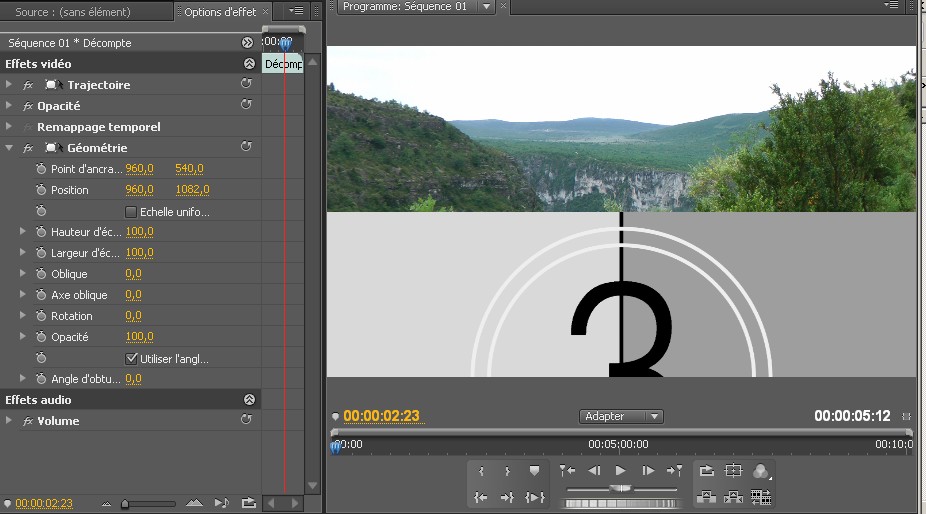Step back one frame
This screenshot has width=926, height=514.
click(x=594, y=471)
